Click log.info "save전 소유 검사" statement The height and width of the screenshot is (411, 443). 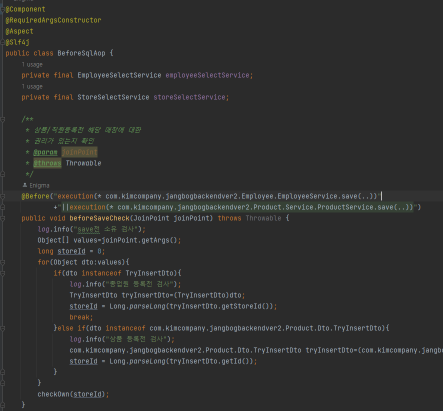[x=91, y=229]
